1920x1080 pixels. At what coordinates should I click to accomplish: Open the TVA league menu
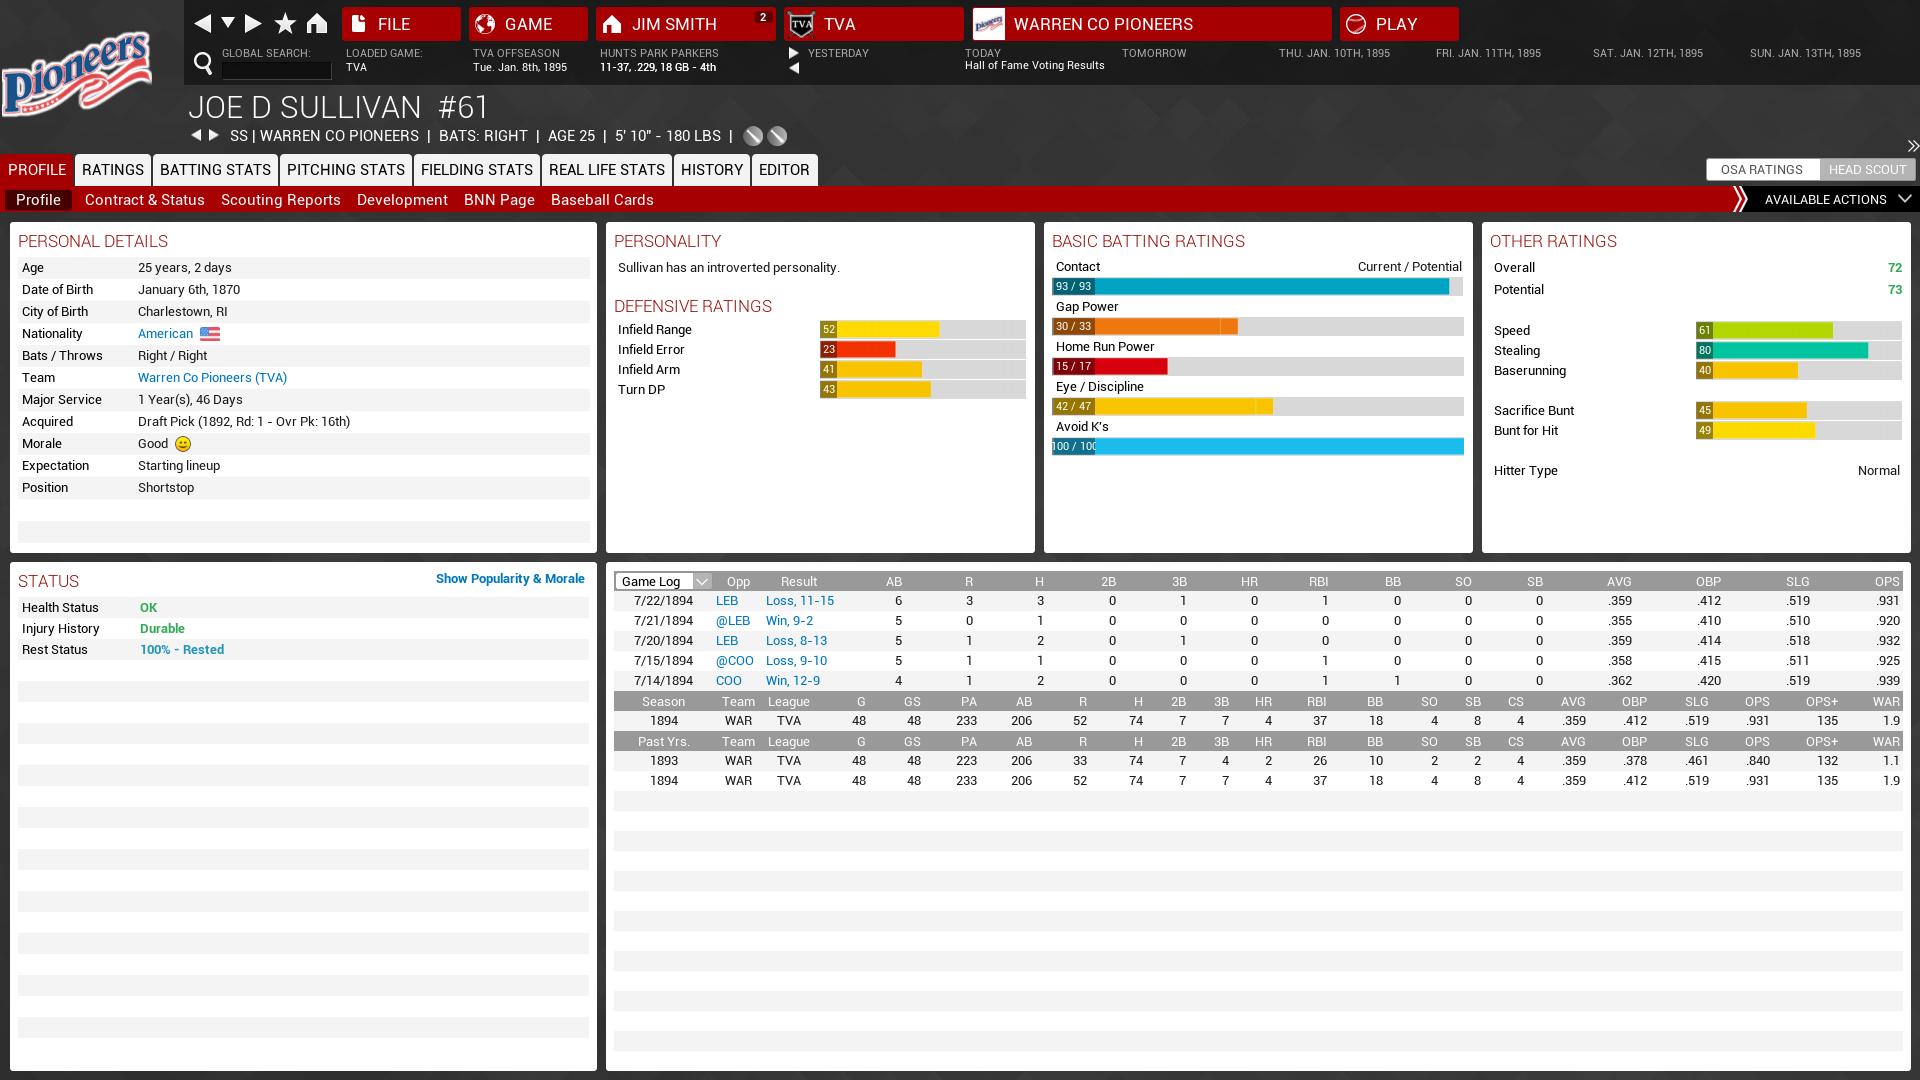point(874,24)
